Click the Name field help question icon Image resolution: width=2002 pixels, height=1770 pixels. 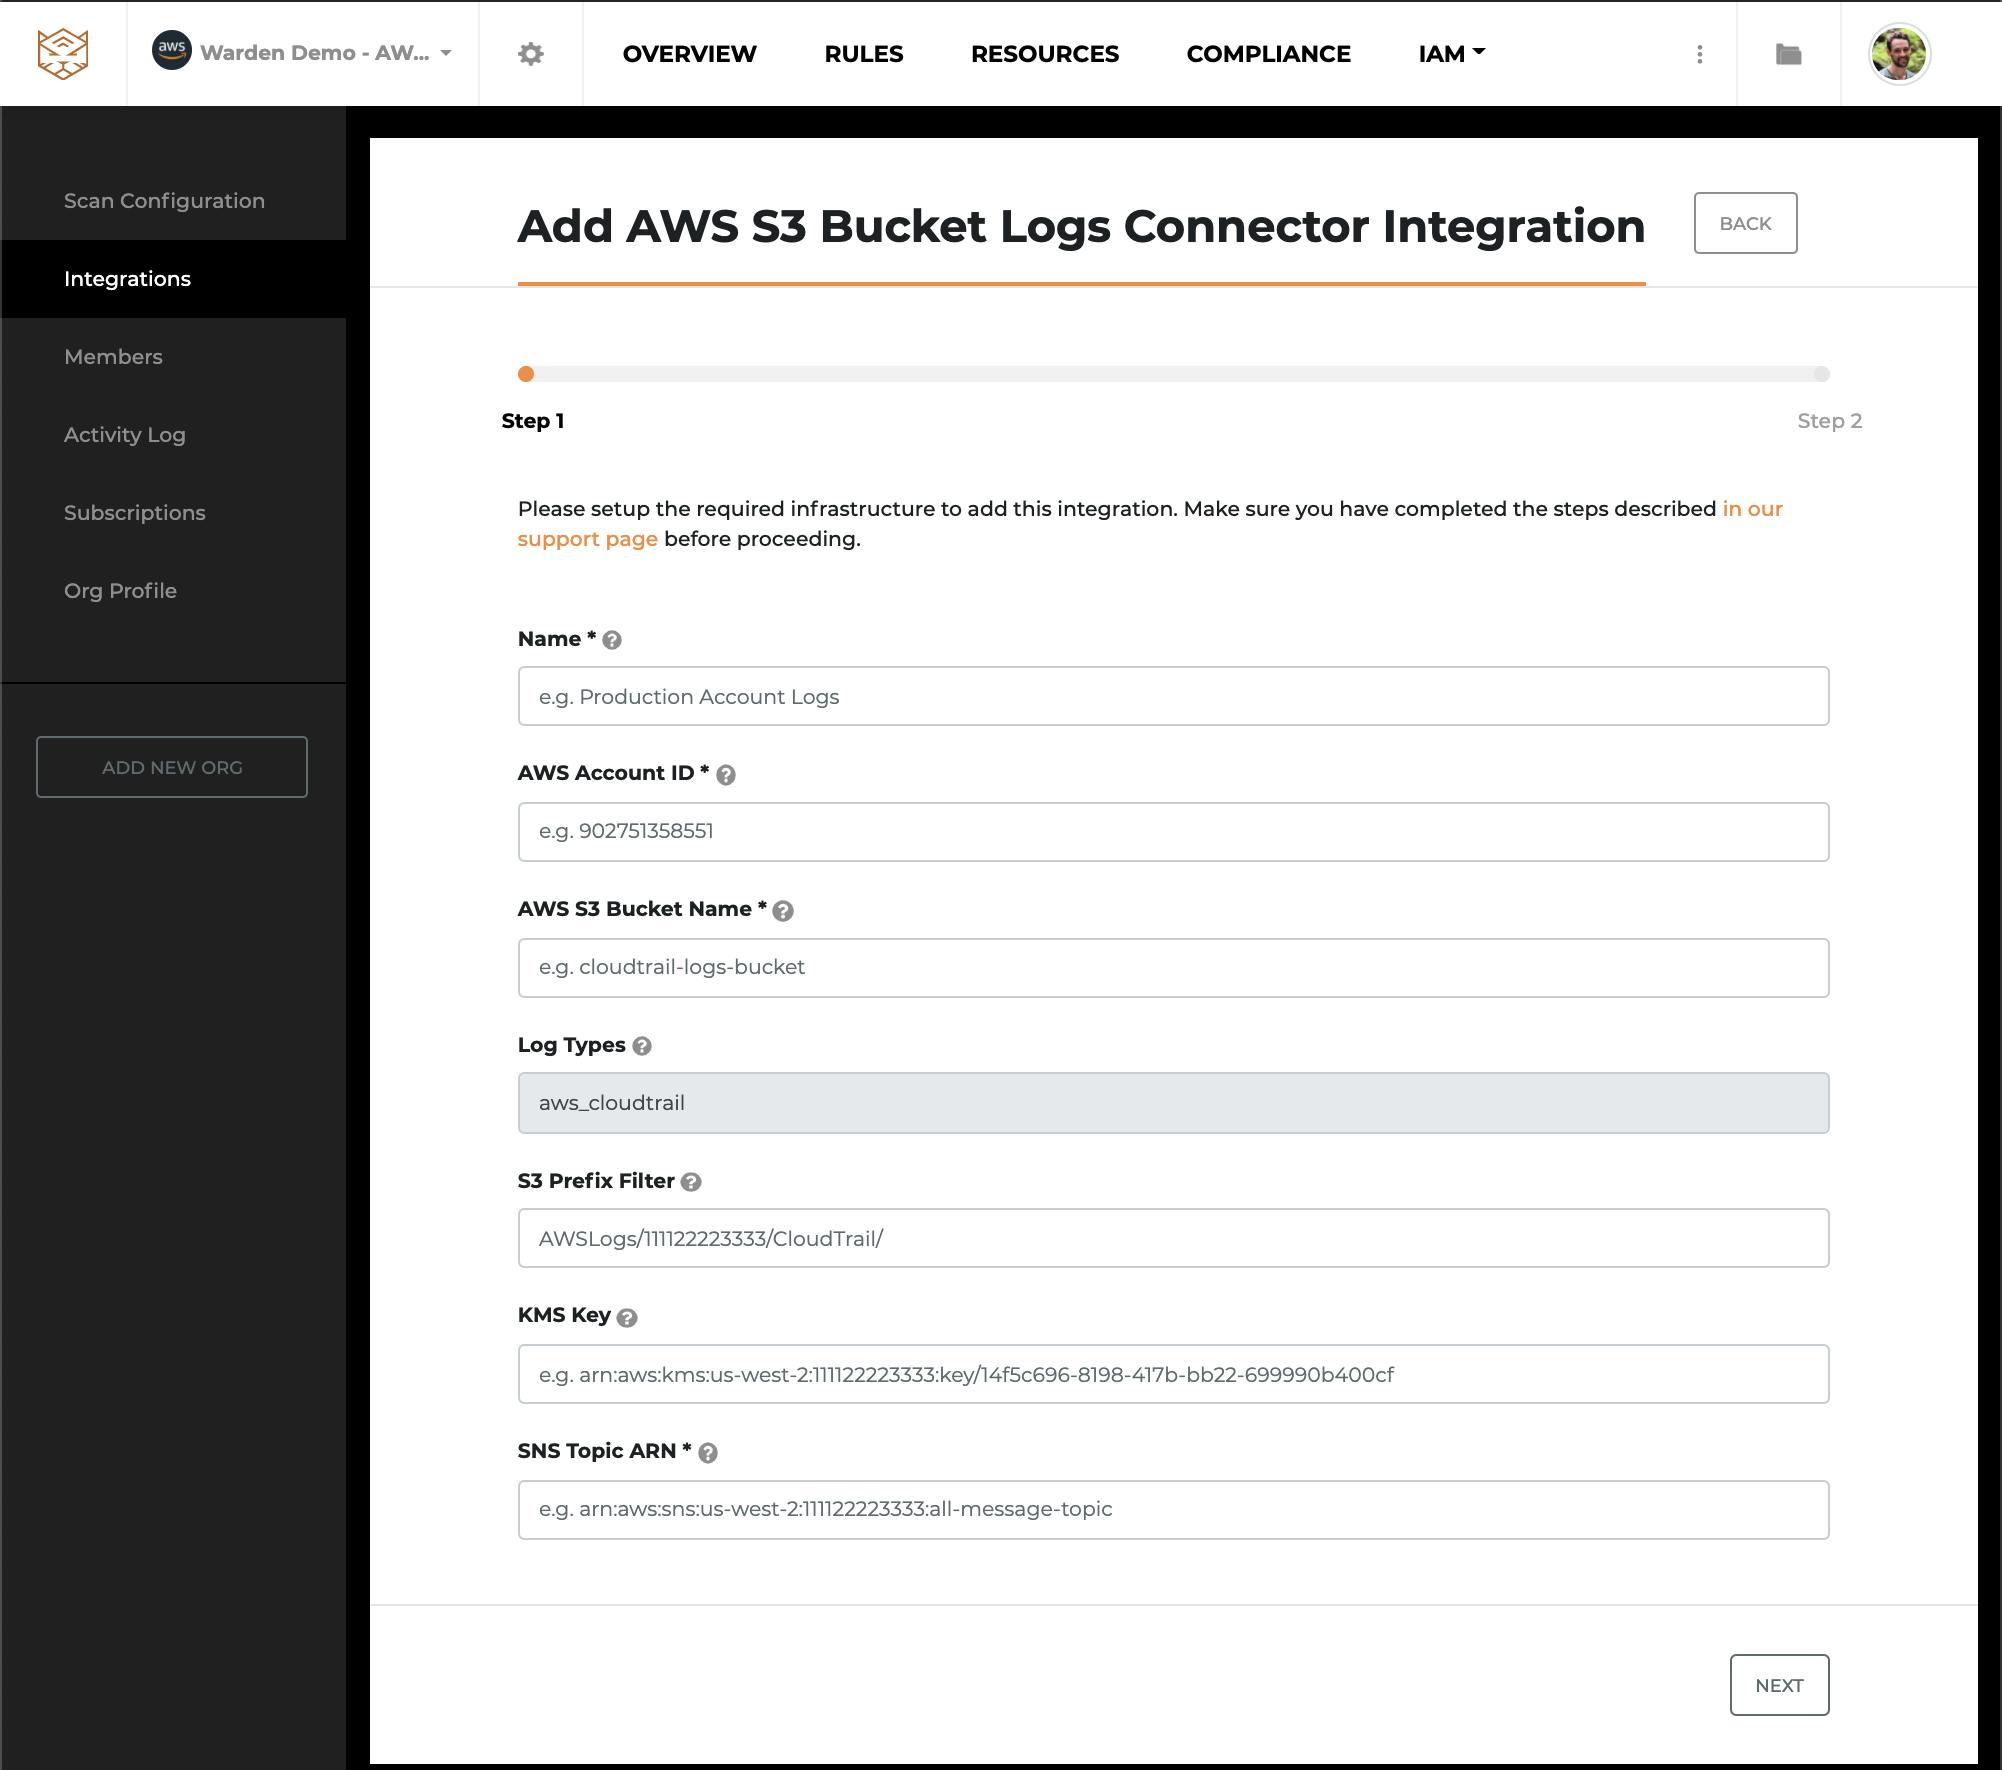[x=612, y=639]
